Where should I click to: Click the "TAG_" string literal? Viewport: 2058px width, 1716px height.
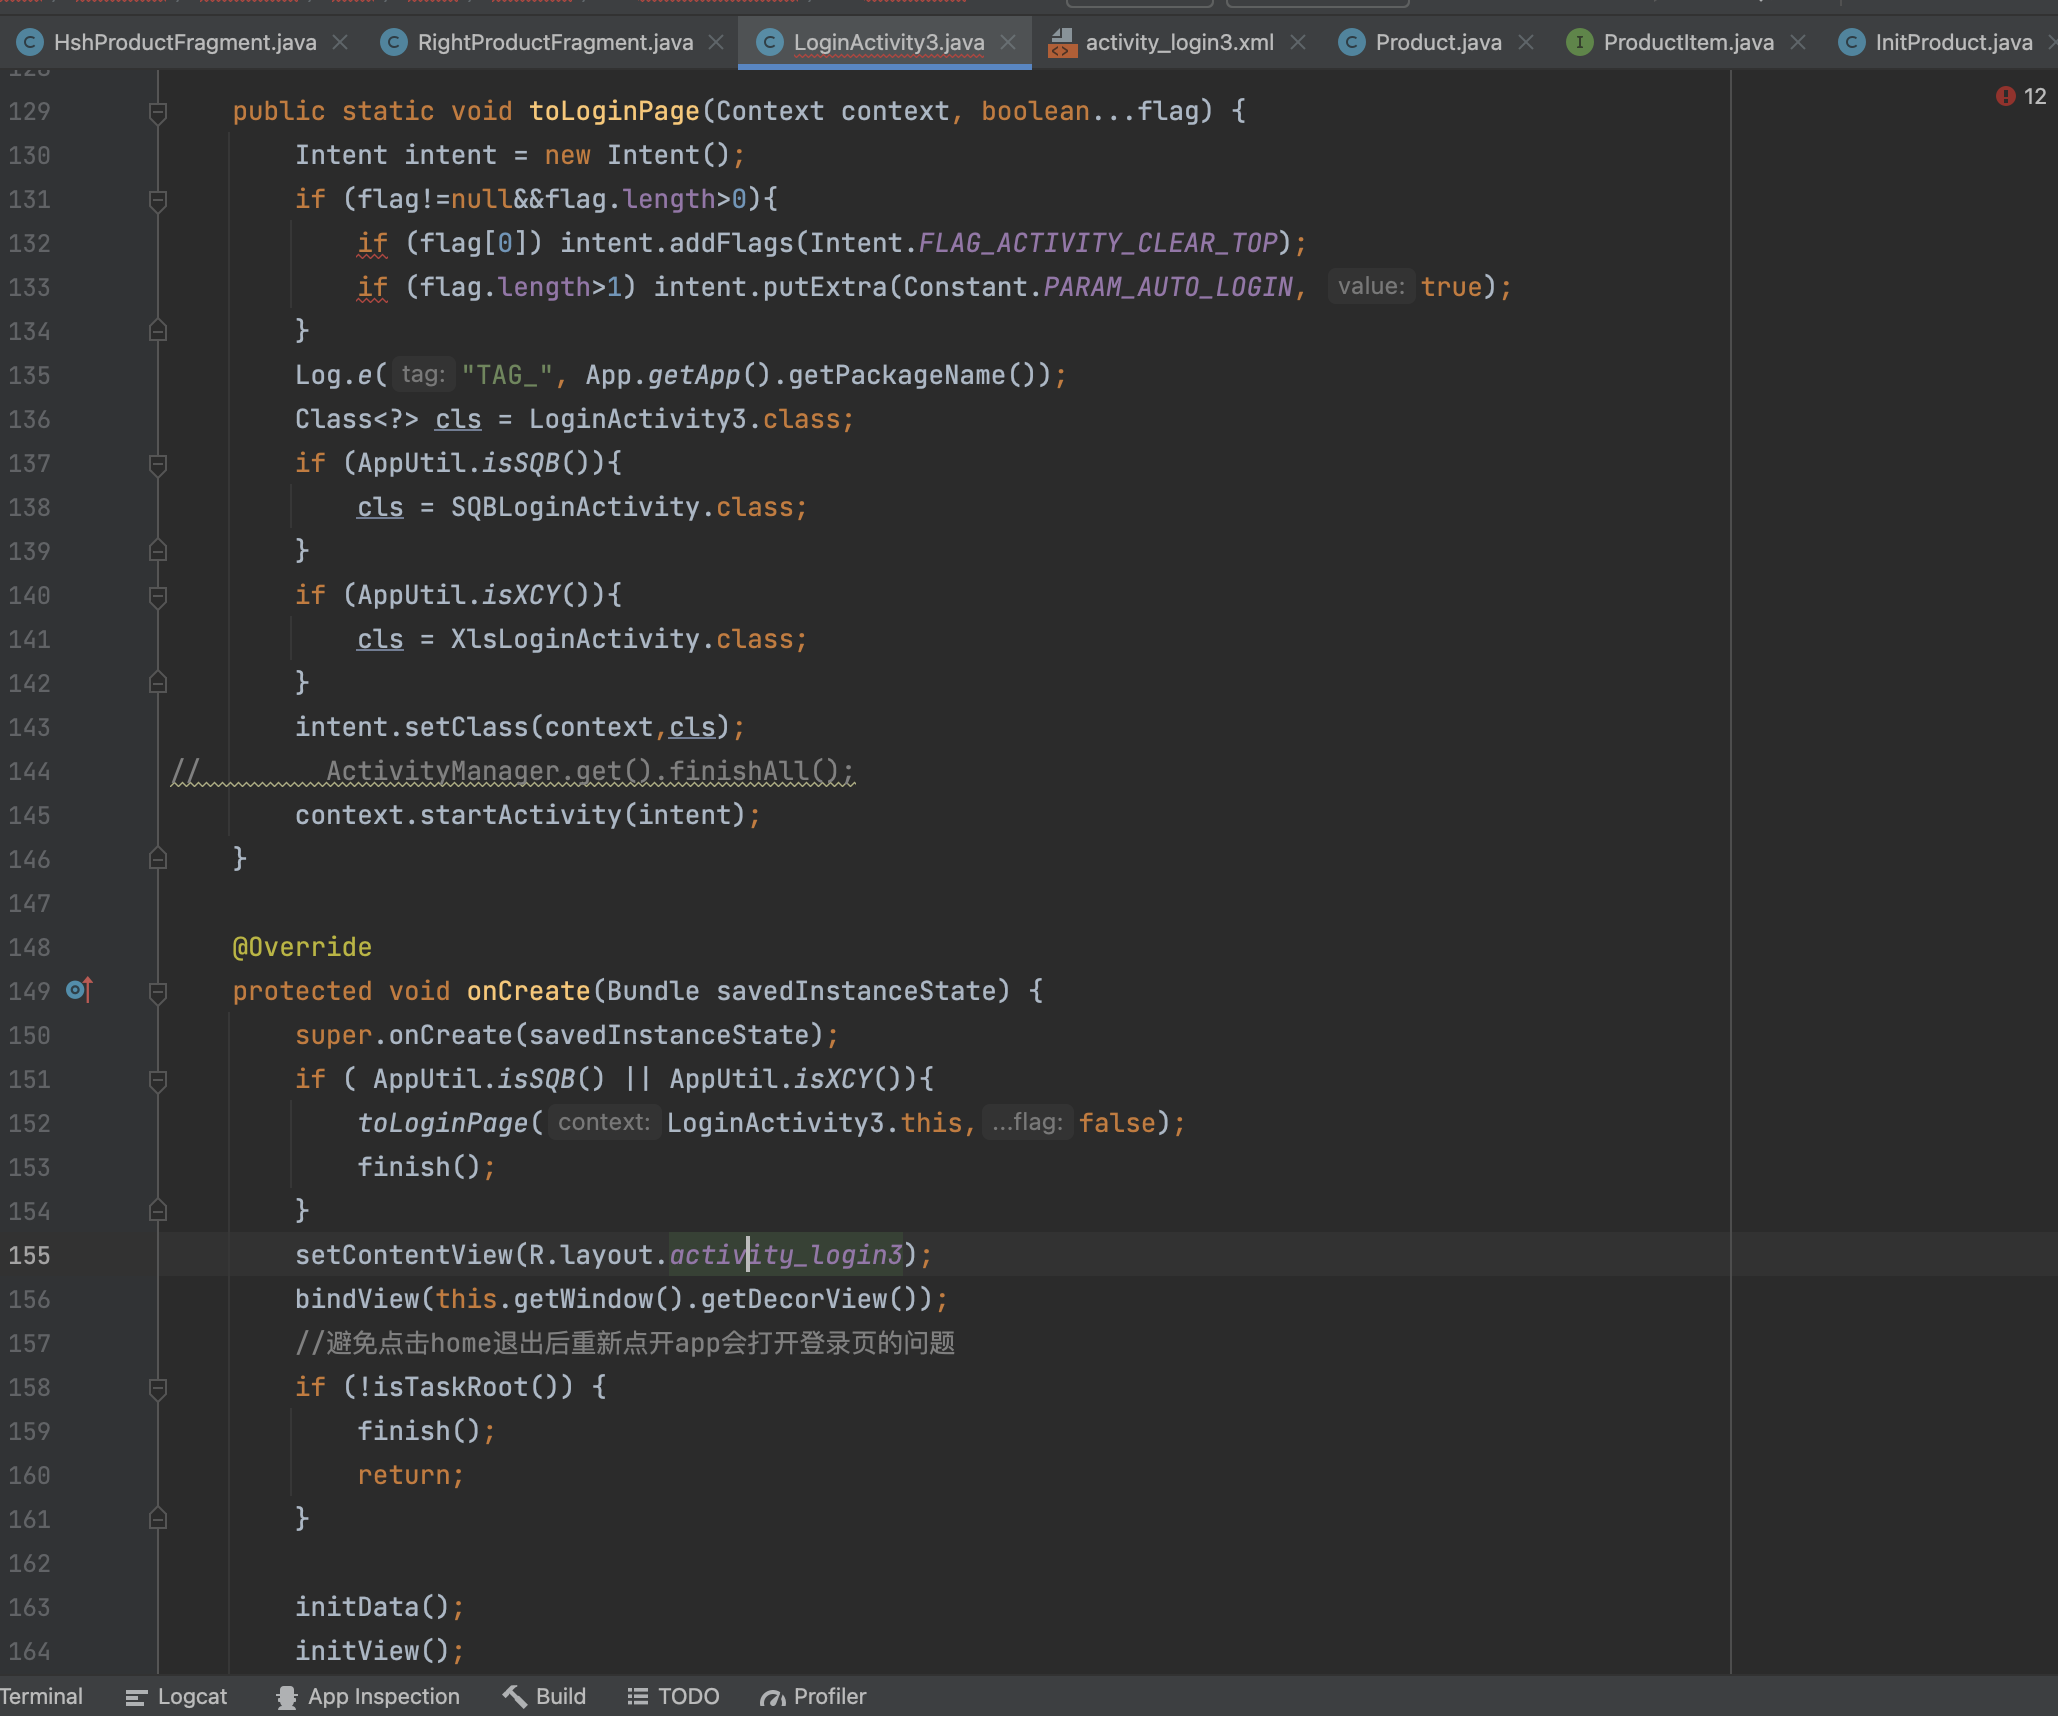507,375
